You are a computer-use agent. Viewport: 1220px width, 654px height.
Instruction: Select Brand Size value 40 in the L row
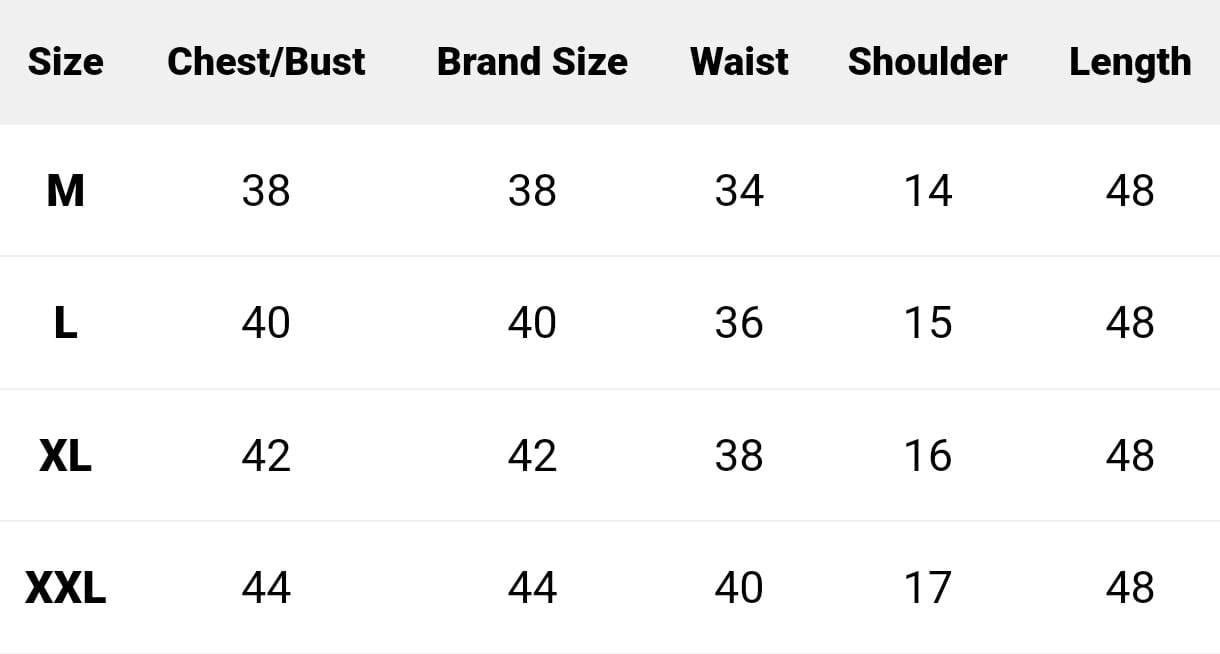532,323
